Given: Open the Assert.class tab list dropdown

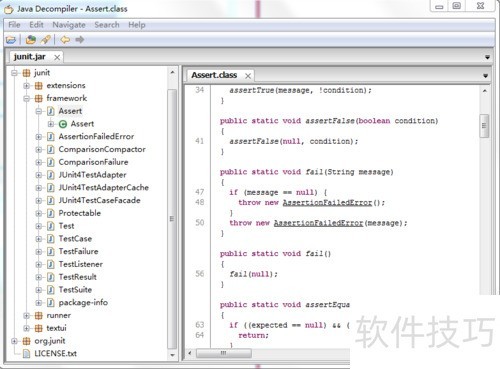Looking at the screenshot, I should click(x=485, y=76).
